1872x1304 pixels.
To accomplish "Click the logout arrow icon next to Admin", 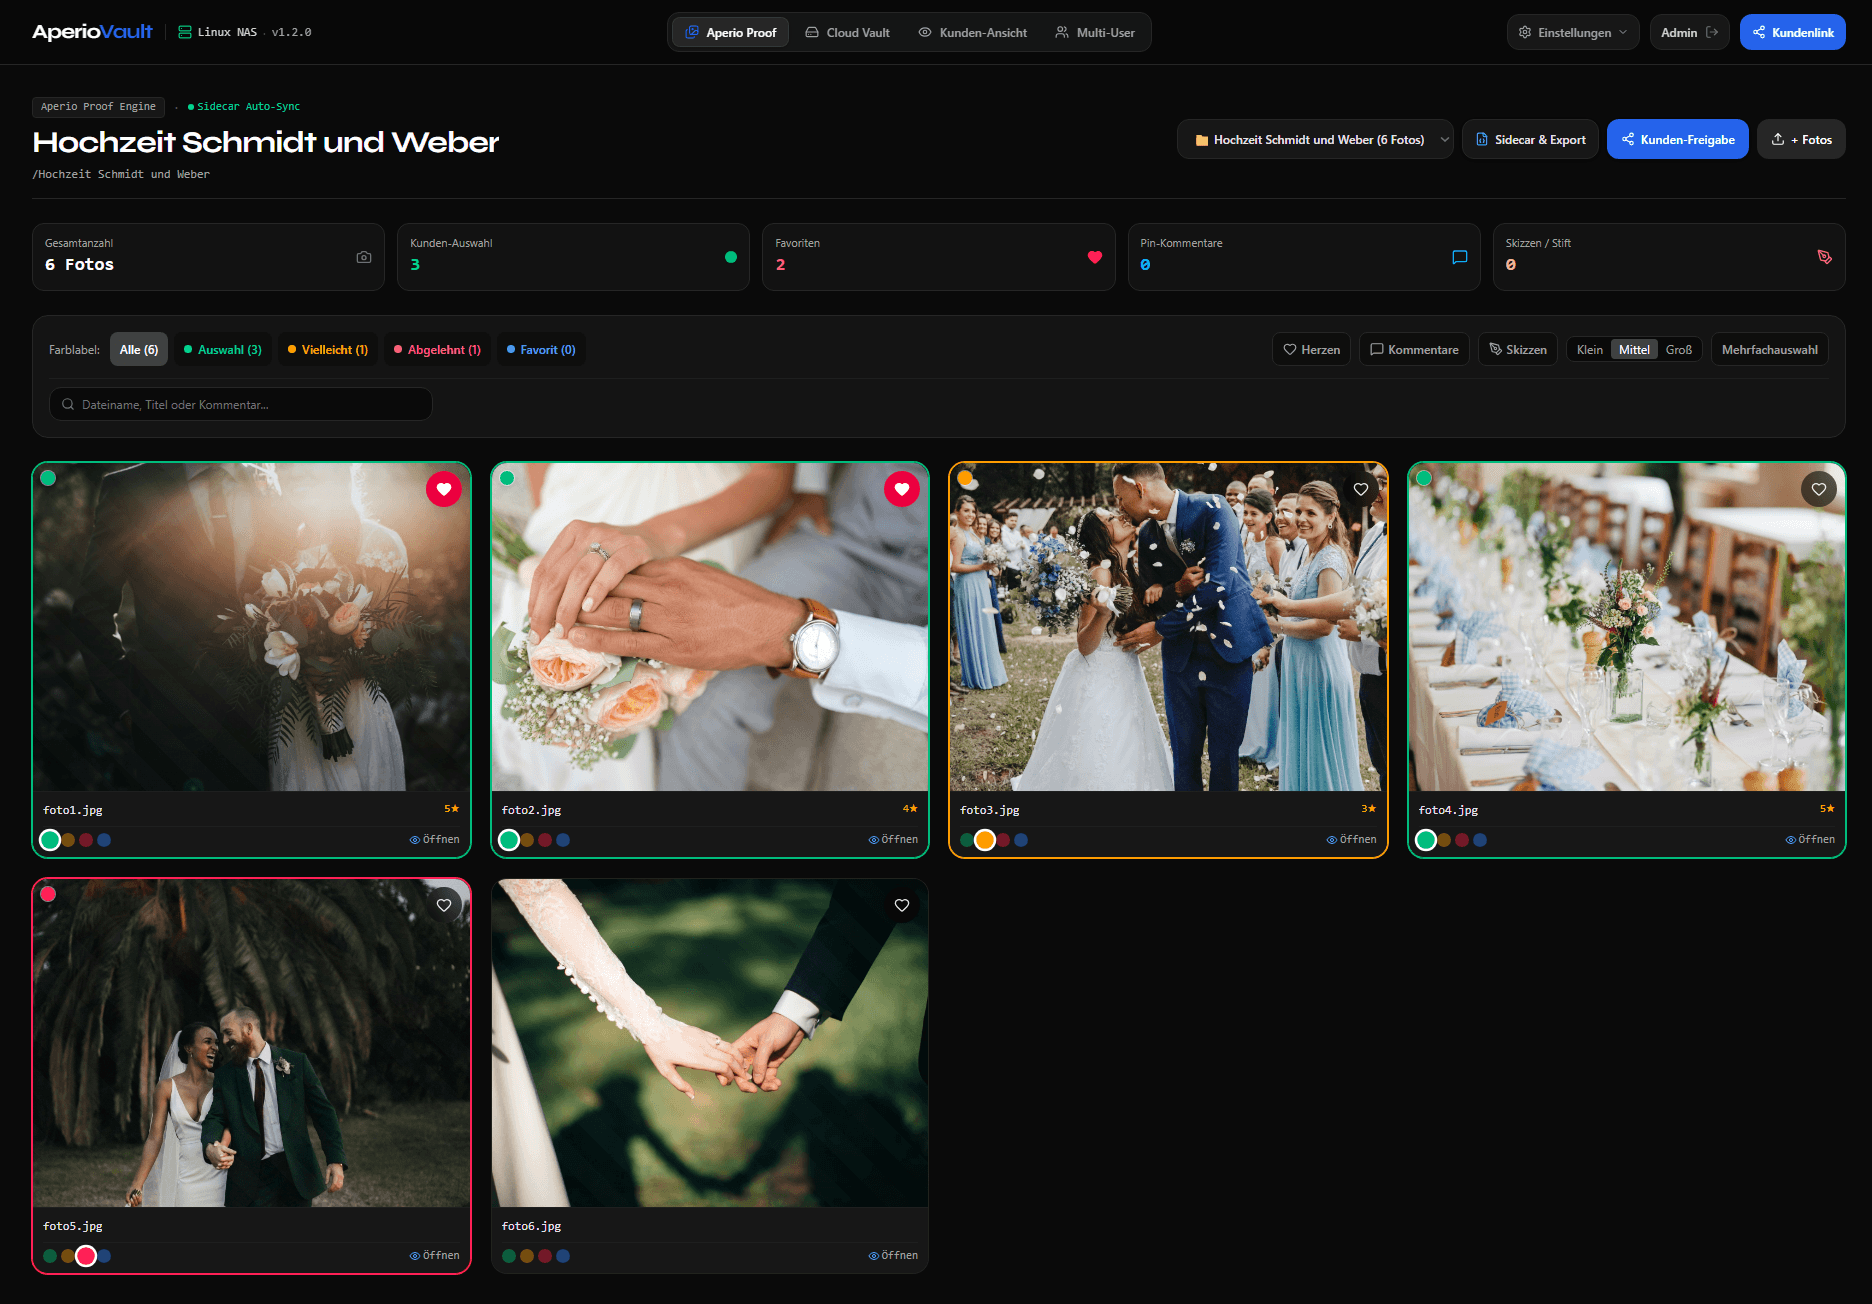I will point(1712,32).
